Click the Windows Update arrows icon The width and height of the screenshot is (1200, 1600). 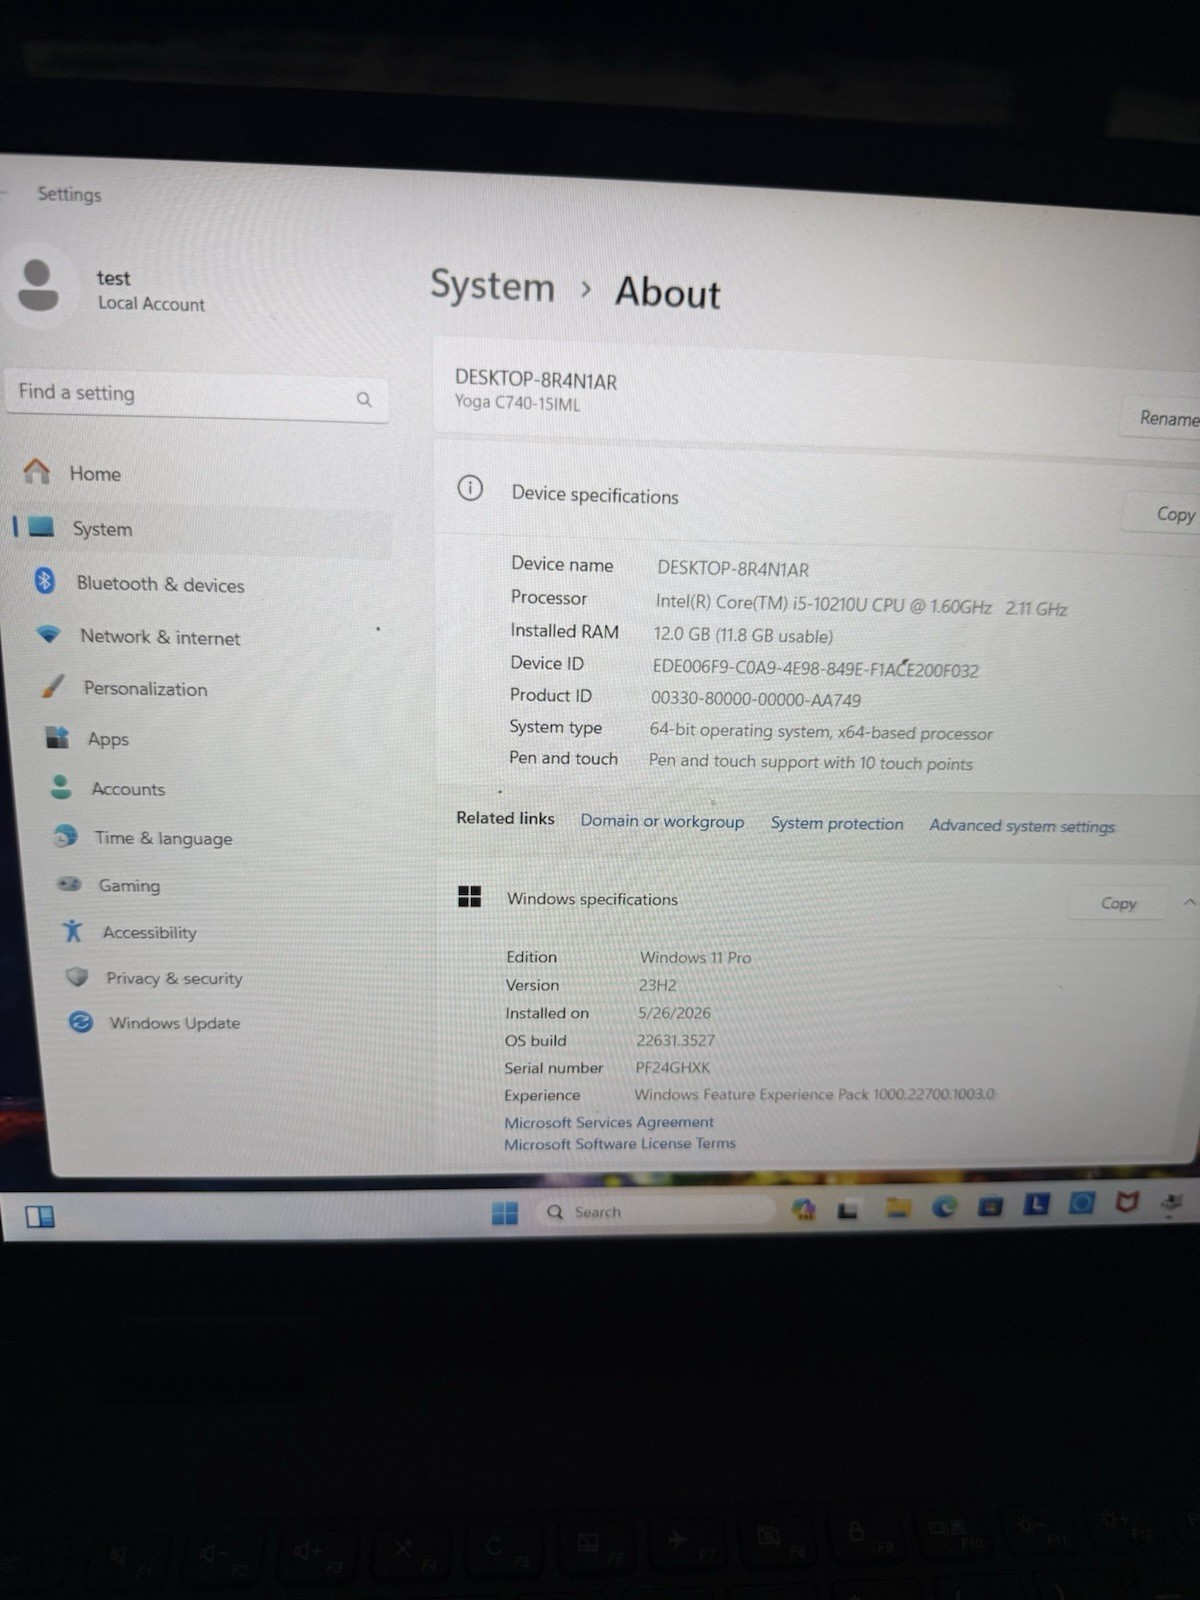coord(80,1022)
